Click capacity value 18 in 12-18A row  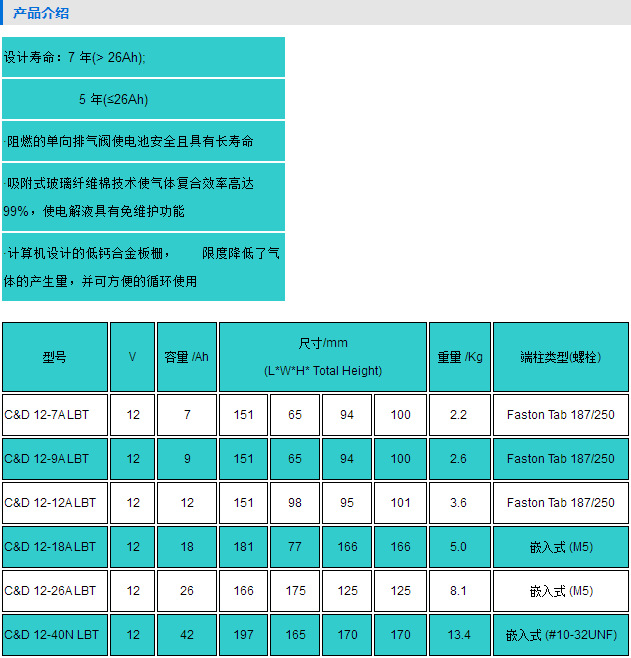coord(187,547)
